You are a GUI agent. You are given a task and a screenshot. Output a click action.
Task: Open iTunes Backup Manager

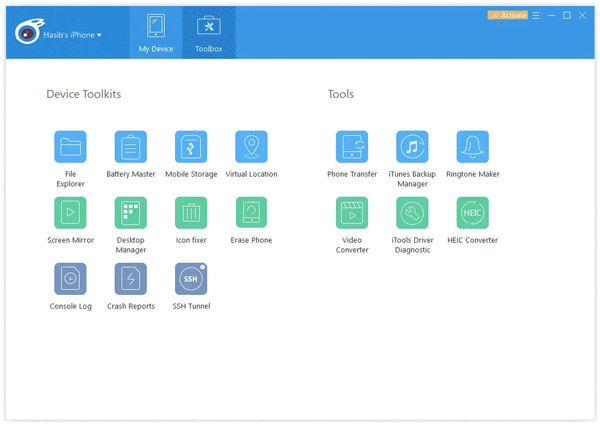click(x=412, y=147)
